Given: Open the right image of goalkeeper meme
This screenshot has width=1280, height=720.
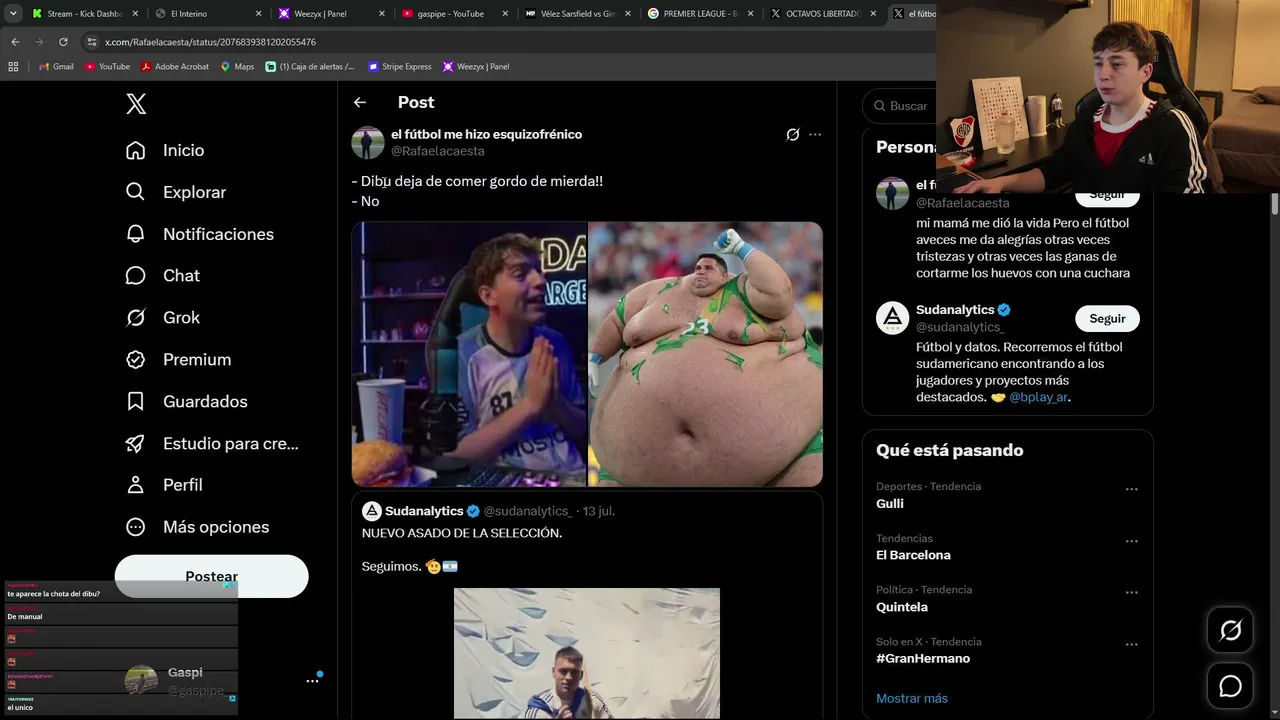Looking at the screenshot, I should (705, 354).
